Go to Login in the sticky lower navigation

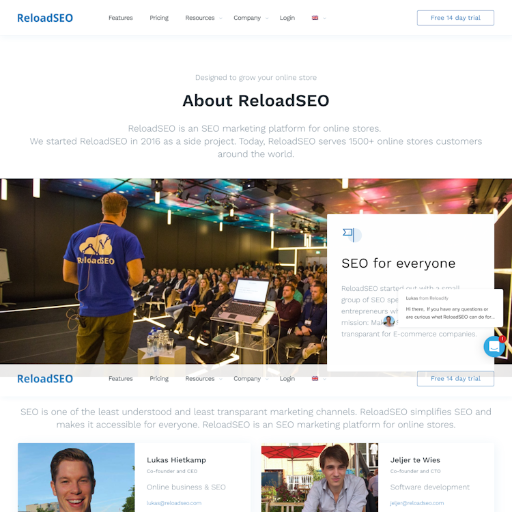coord(287,379)
